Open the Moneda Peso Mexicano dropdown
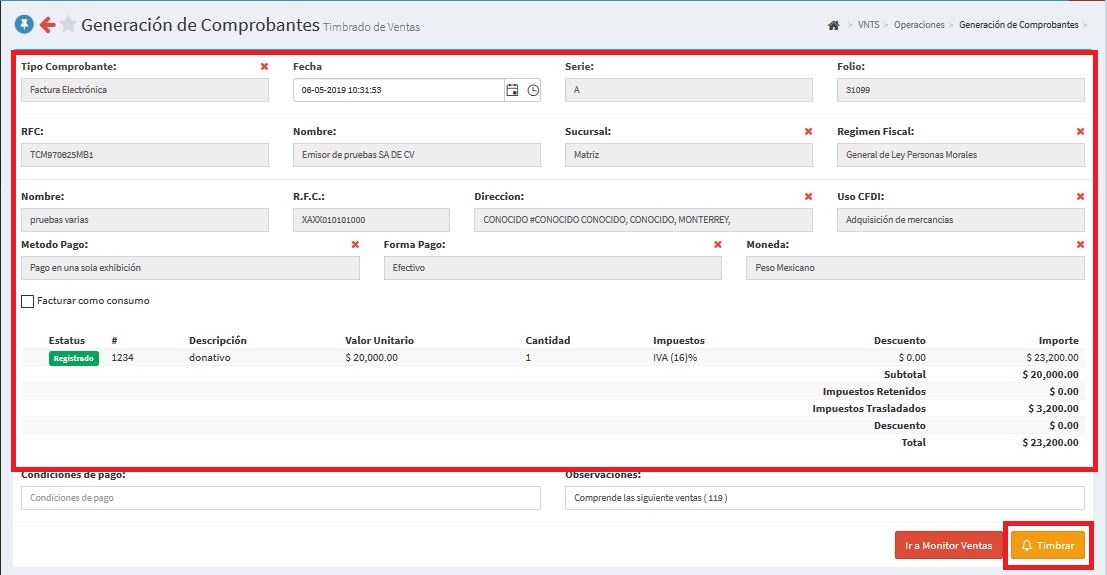This screenshot has height=575, width=1107. coord(914,268)
